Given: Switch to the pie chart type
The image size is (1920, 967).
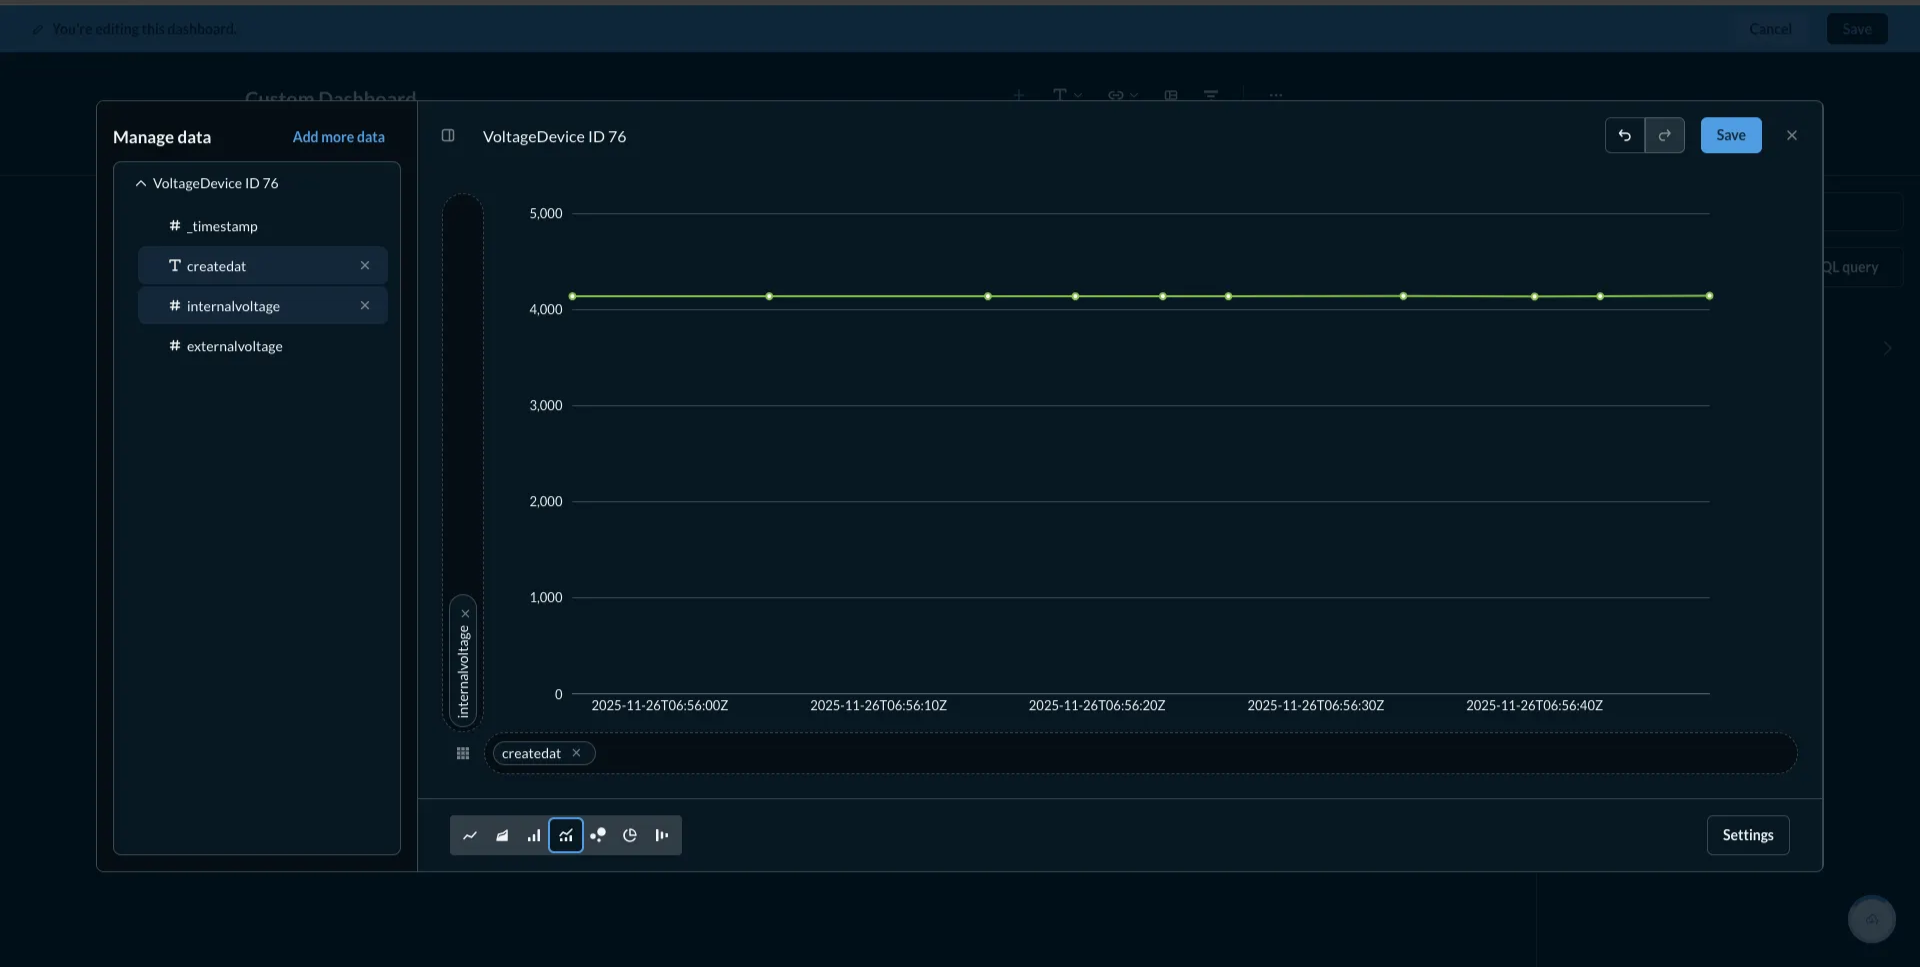Looking at the screenshot, I should 630,835.
